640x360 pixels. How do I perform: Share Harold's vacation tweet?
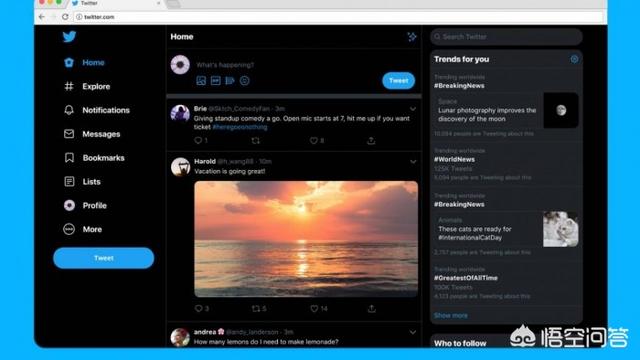pyautogui.click(x=371, y=309)
